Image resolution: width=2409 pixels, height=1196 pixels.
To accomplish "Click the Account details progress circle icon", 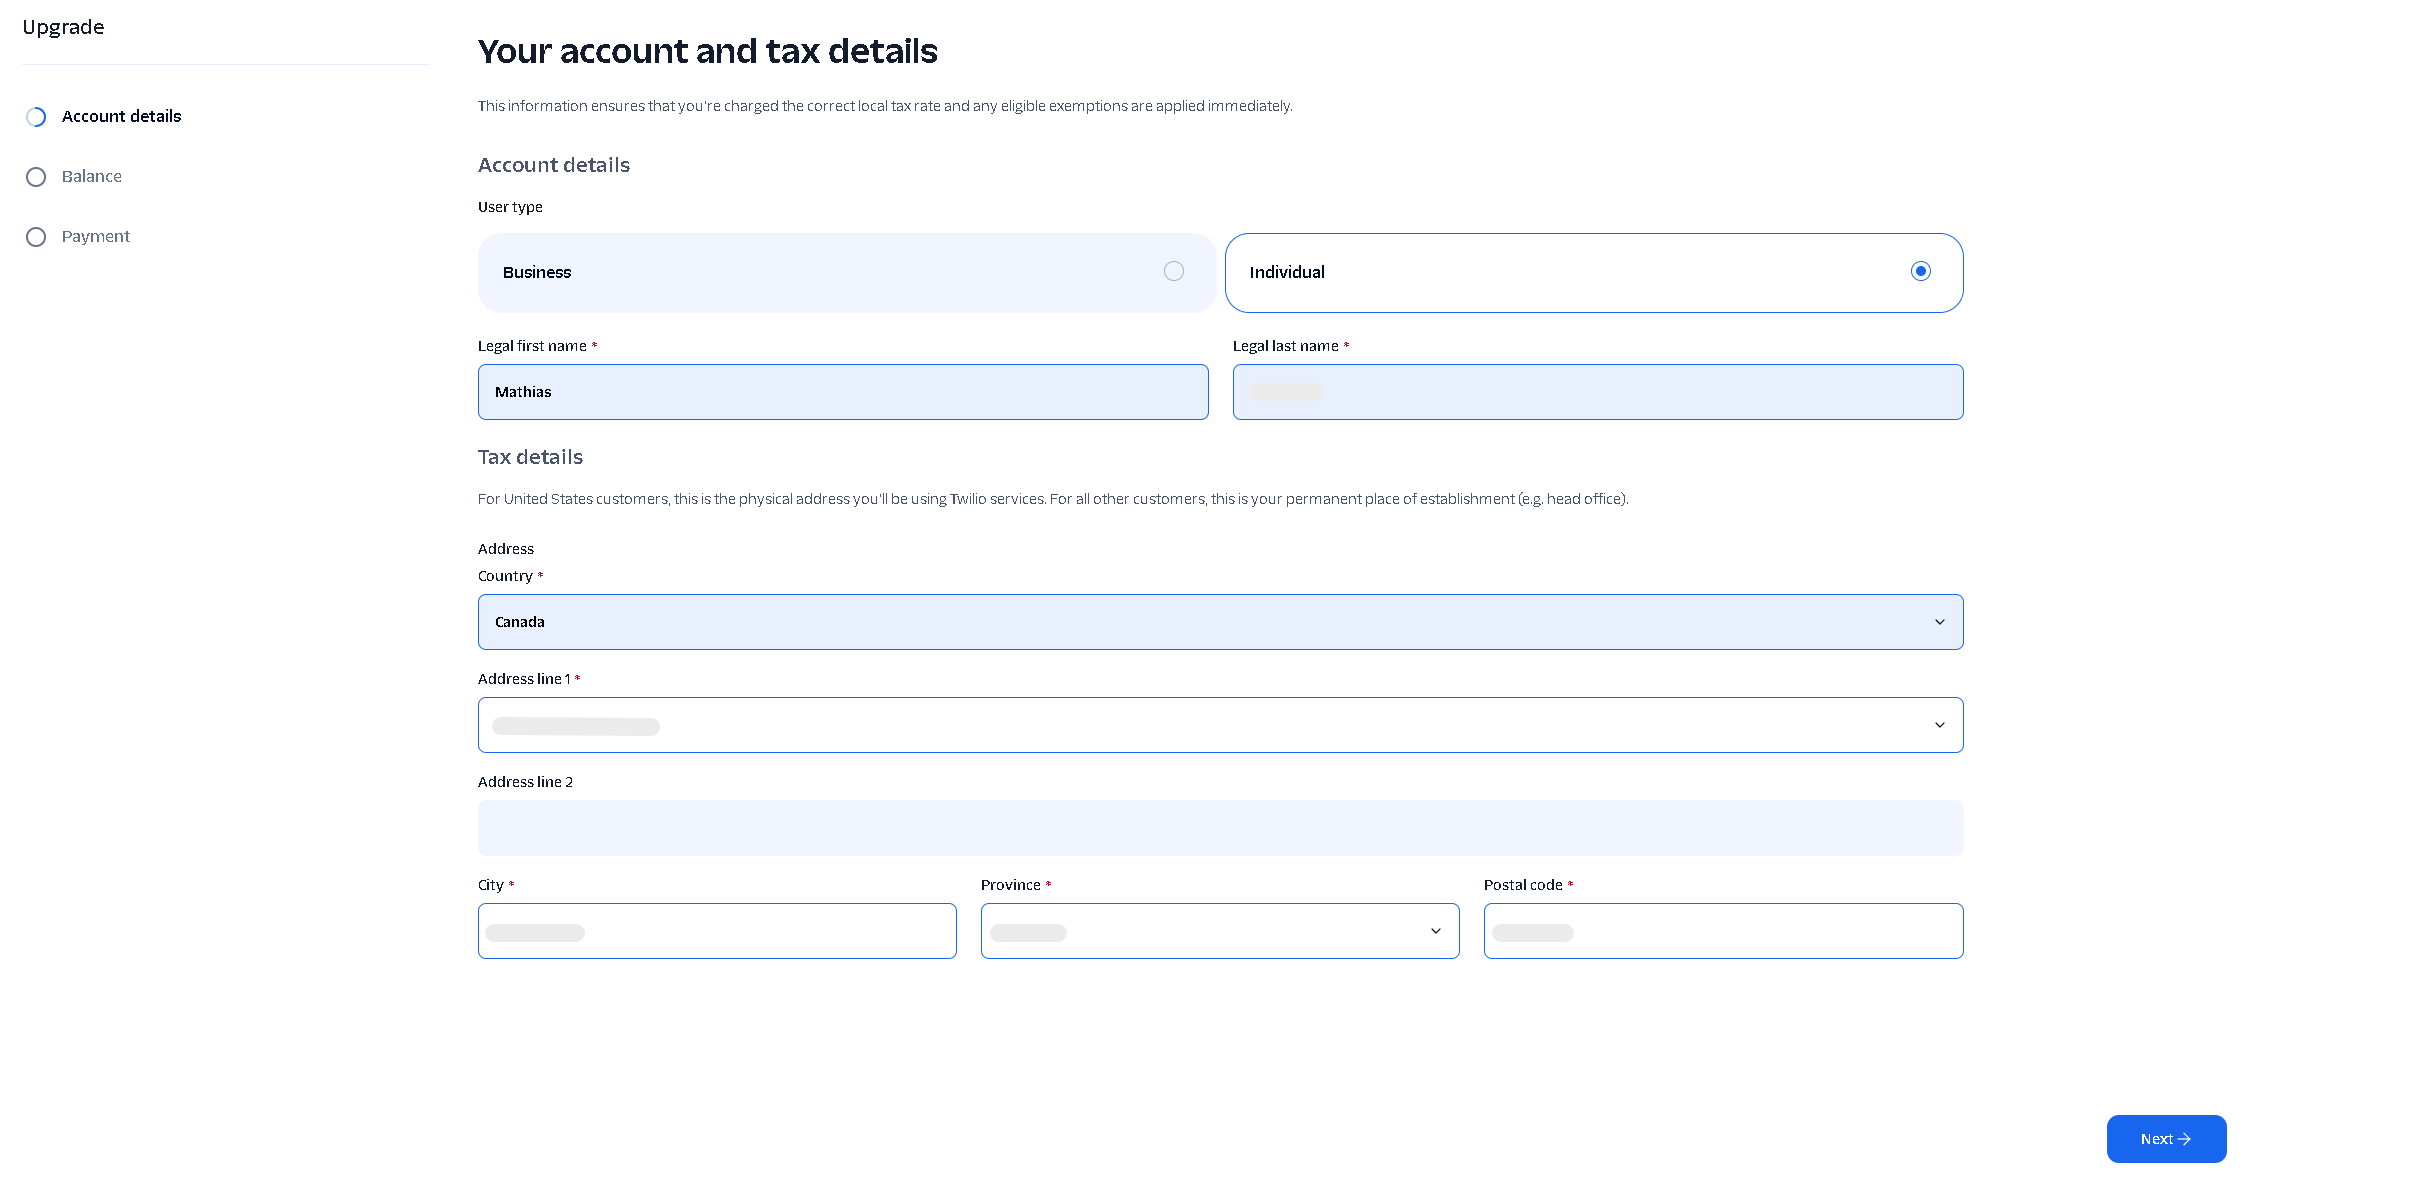I will coord(36,117).
